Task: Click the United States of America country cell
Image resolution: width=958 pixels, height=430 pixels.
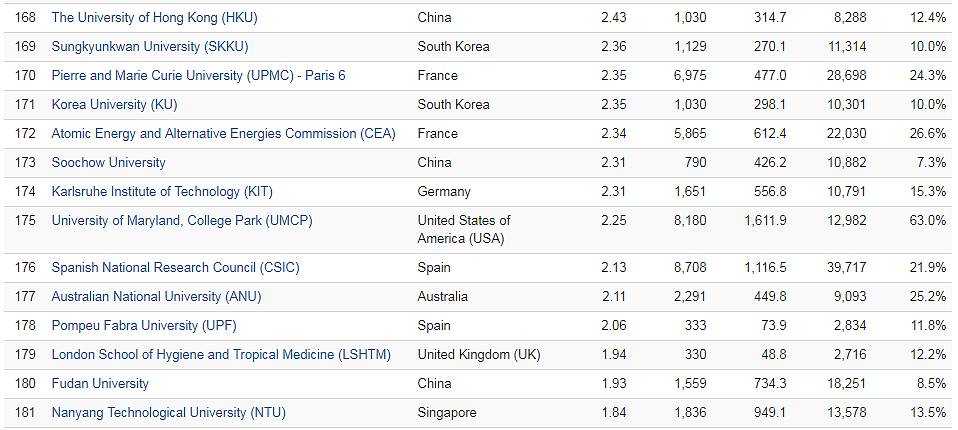Action: pos(464,229)
